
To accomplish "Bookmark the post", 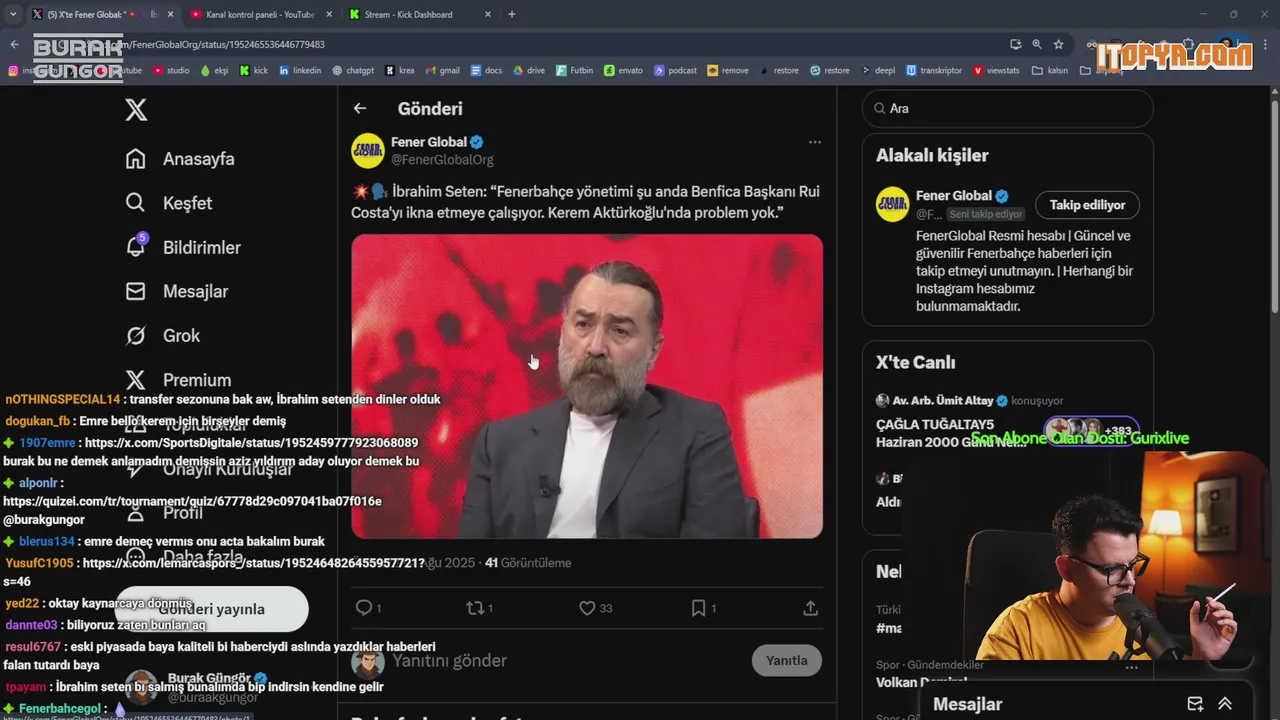I will (x=699, y=608).
